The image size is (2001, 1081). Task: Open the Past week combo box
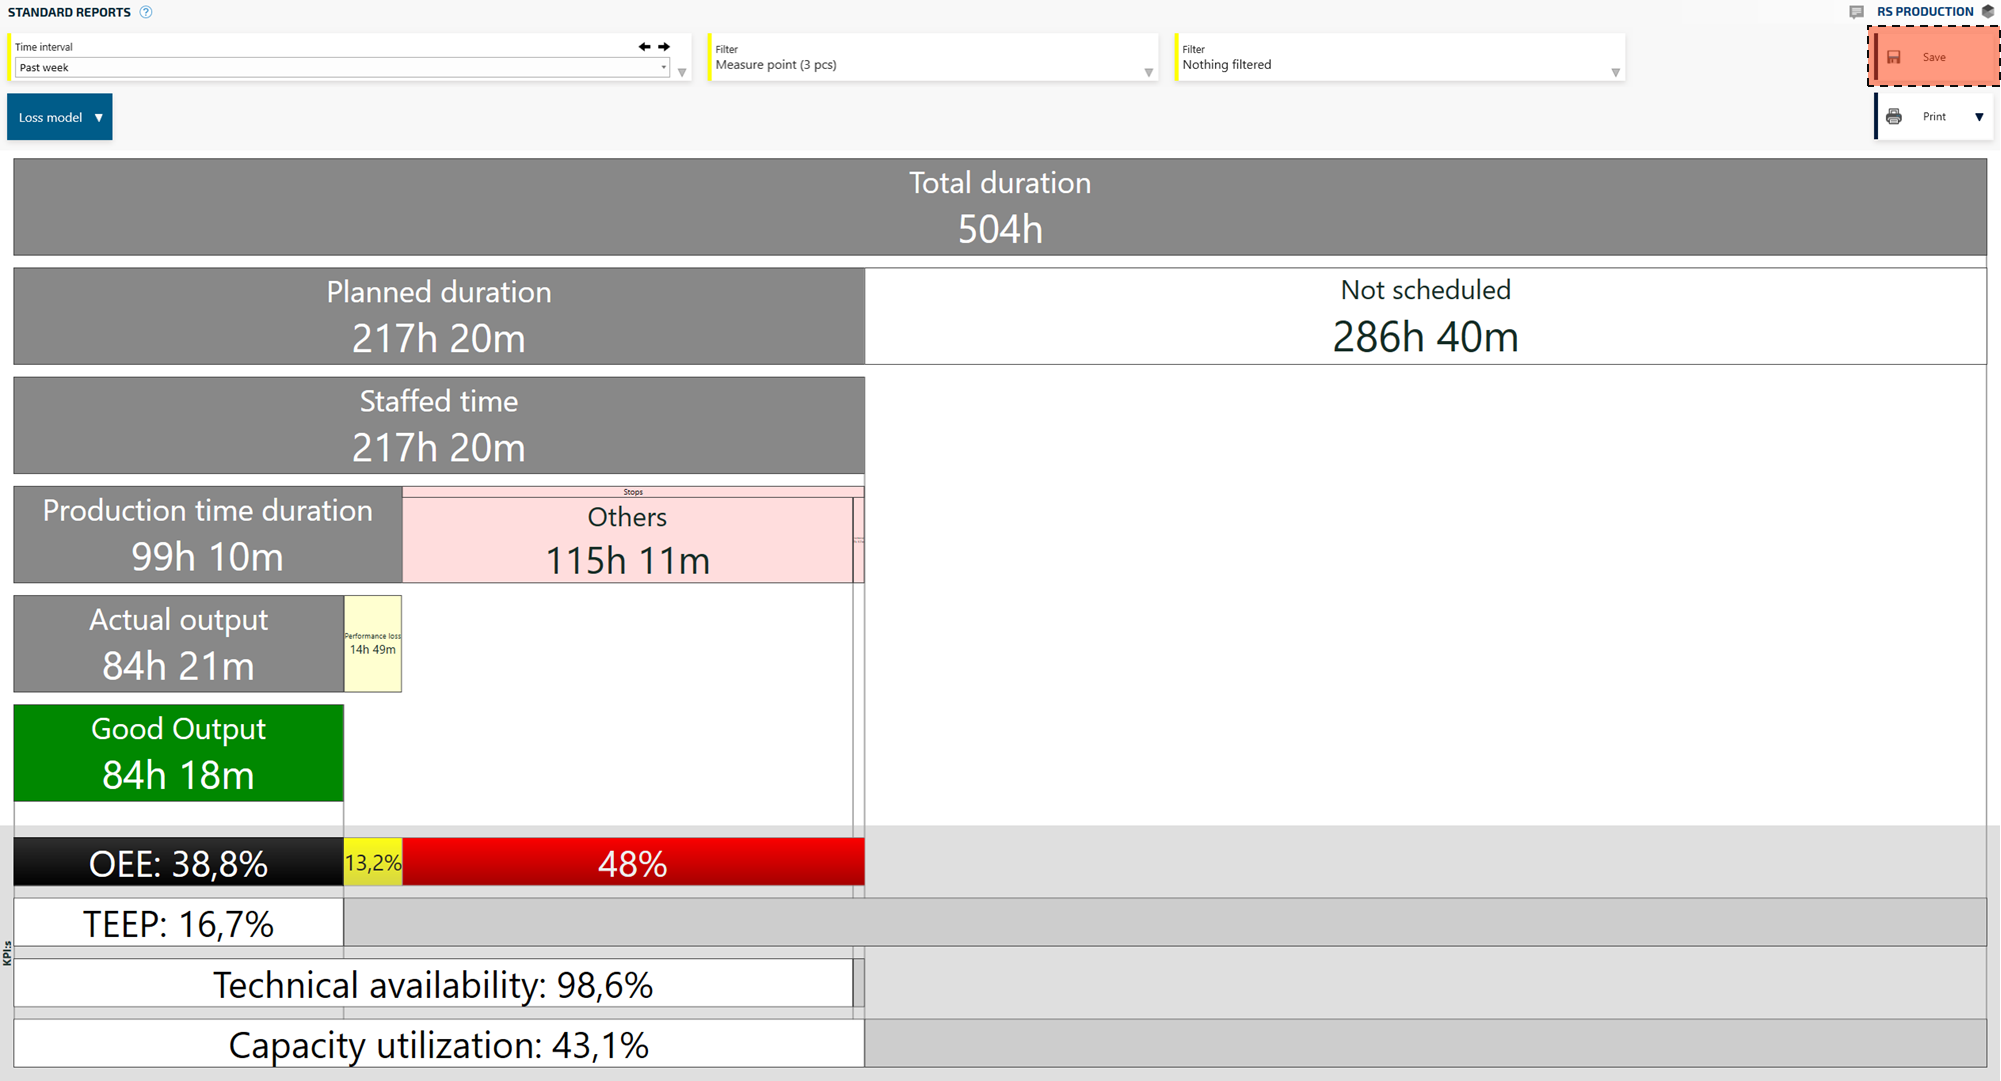[340, 68]
